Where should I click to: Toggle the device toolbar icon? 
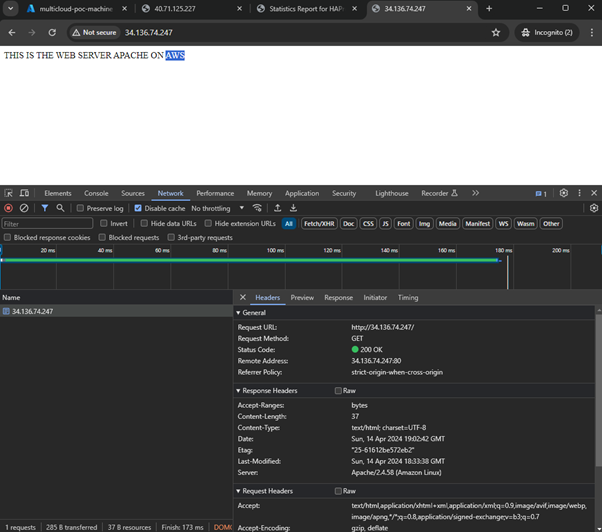tap(24, 193)
